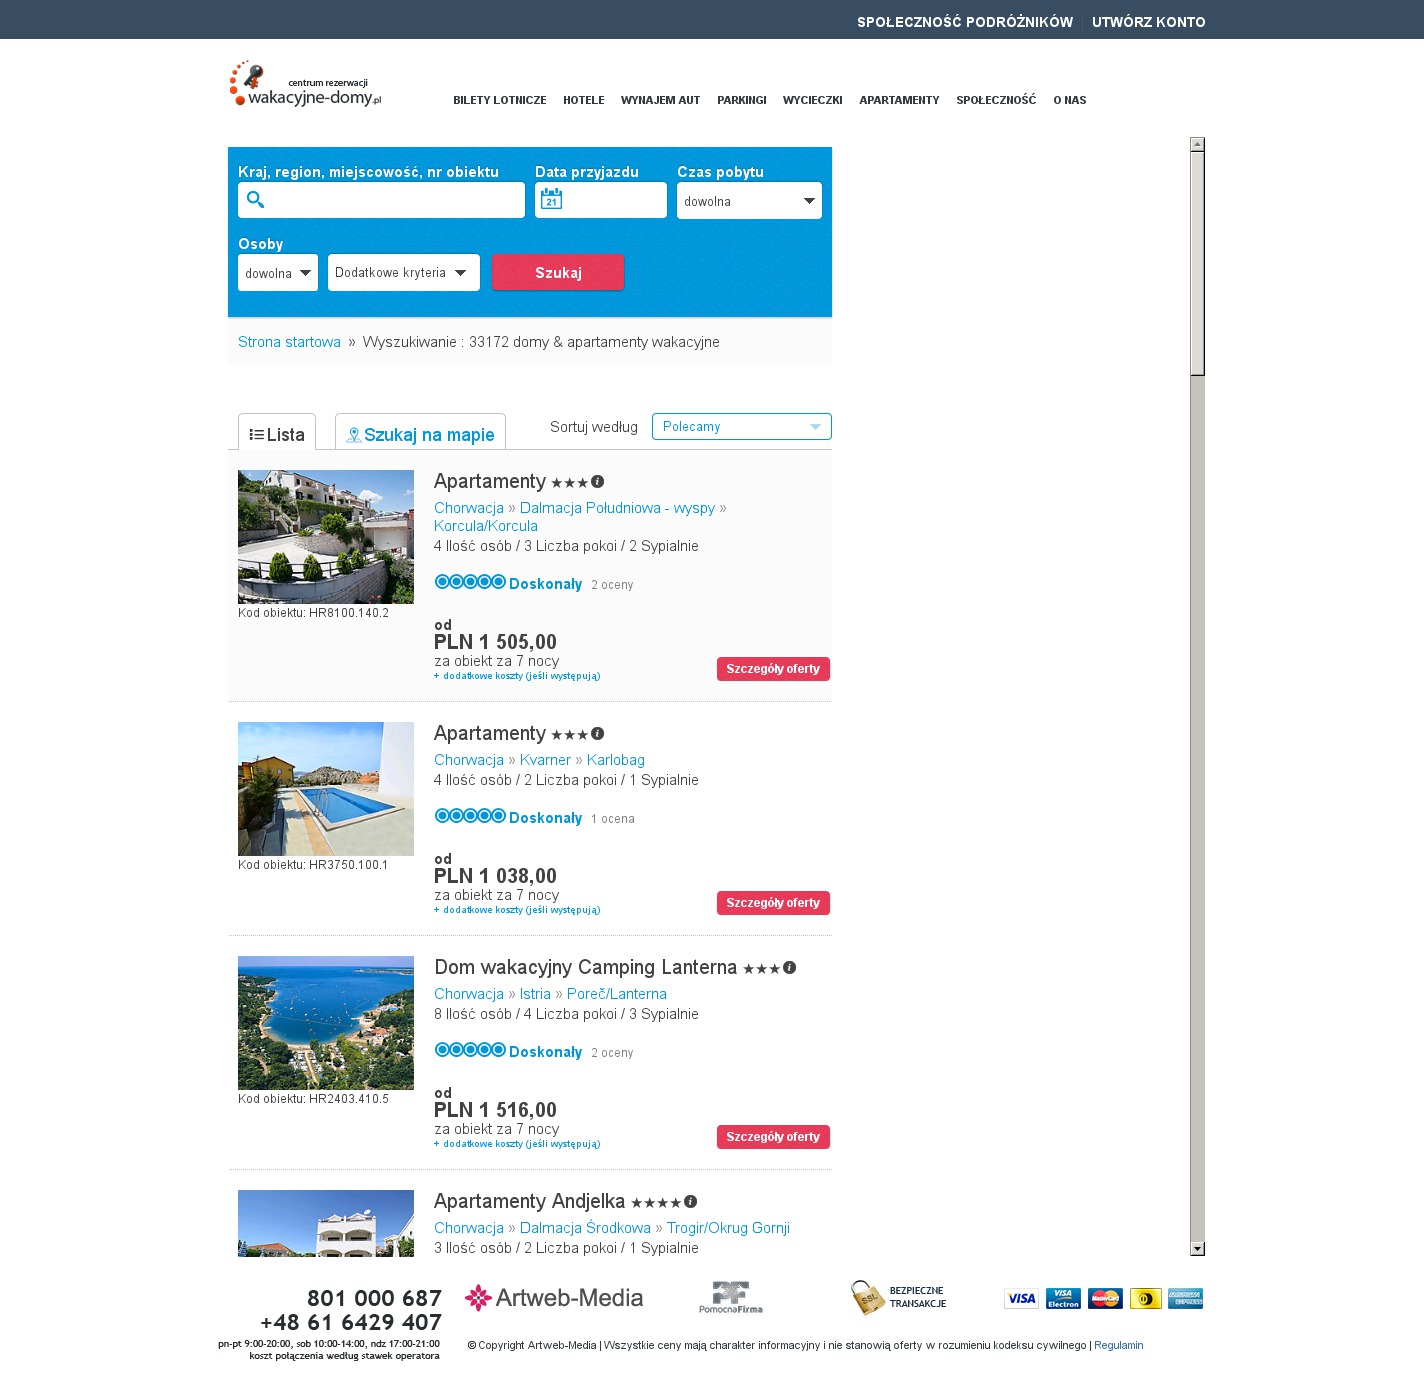
Task: Open Szczegóły oferty for PLN 1 038,00 listing
Action: (x=773, y=903)
